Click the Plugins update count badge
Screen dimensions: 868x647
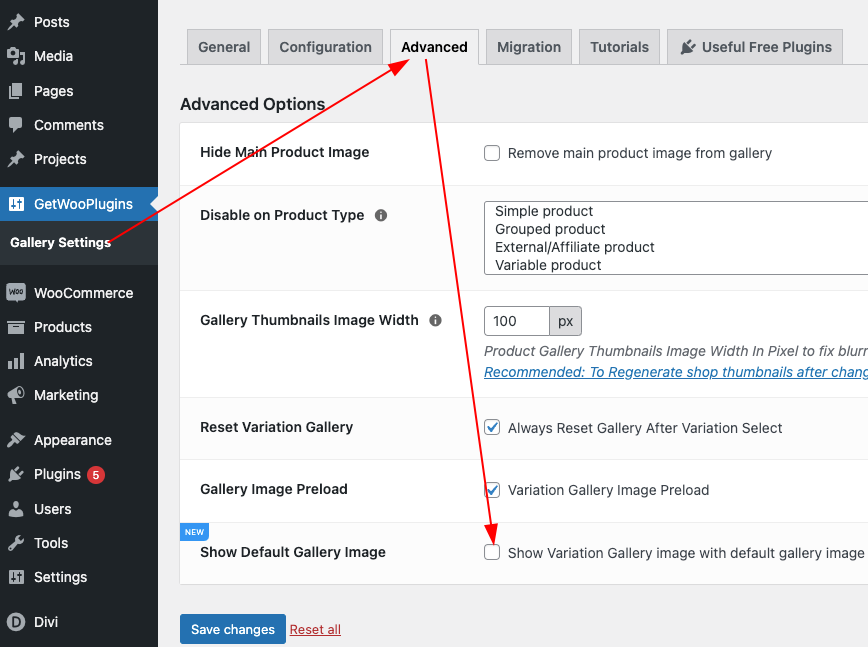(96, 475)
